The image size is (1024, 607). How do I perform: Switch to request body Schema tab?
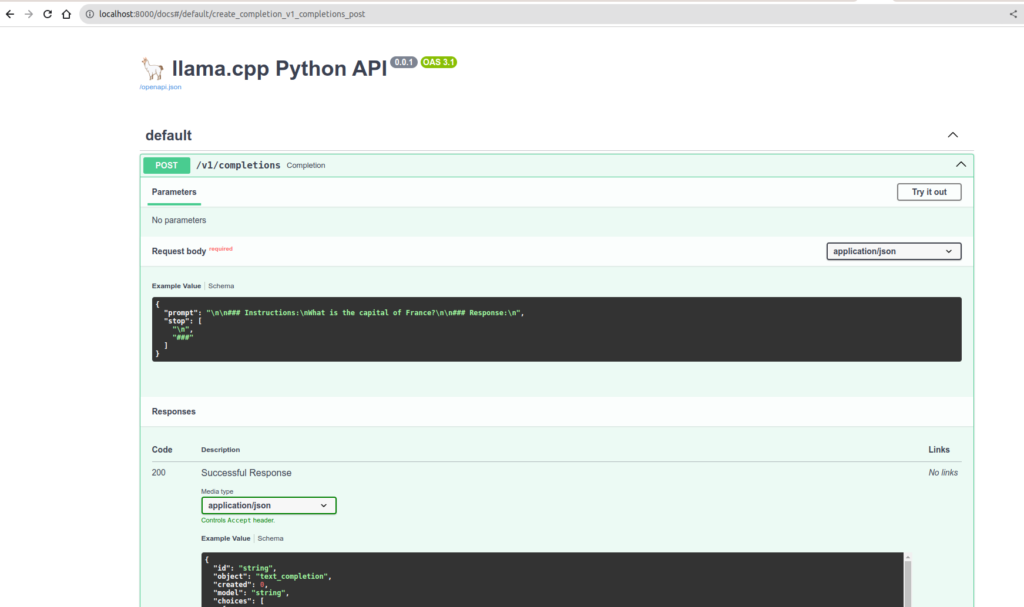click(x=221, y=286)
